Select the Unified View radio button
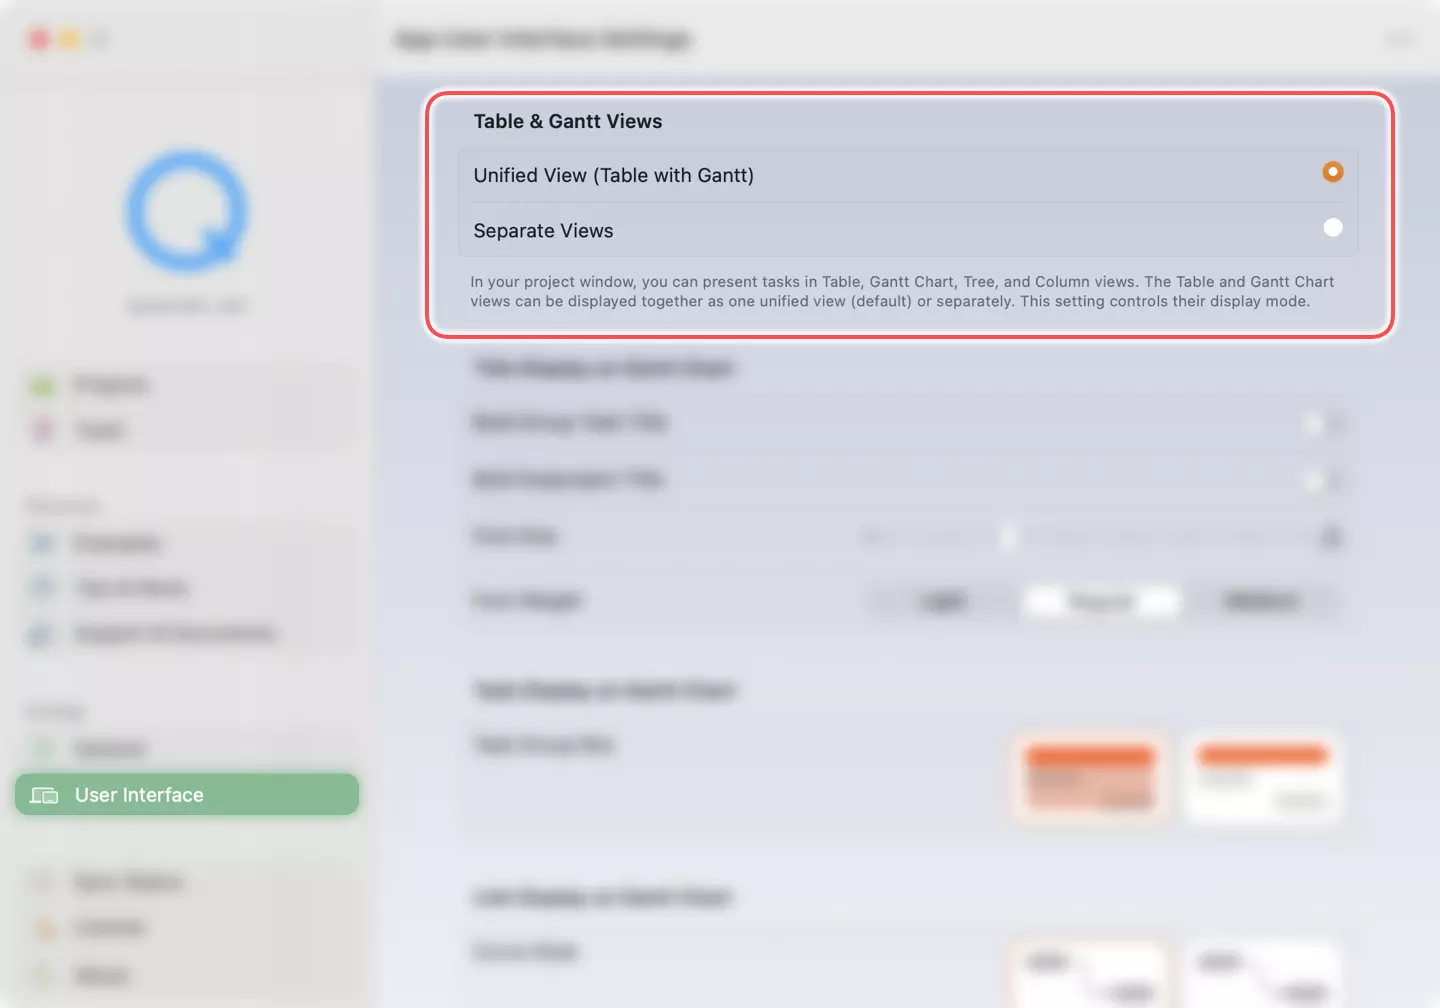 pyautogui.click(x=1332, y=172)
